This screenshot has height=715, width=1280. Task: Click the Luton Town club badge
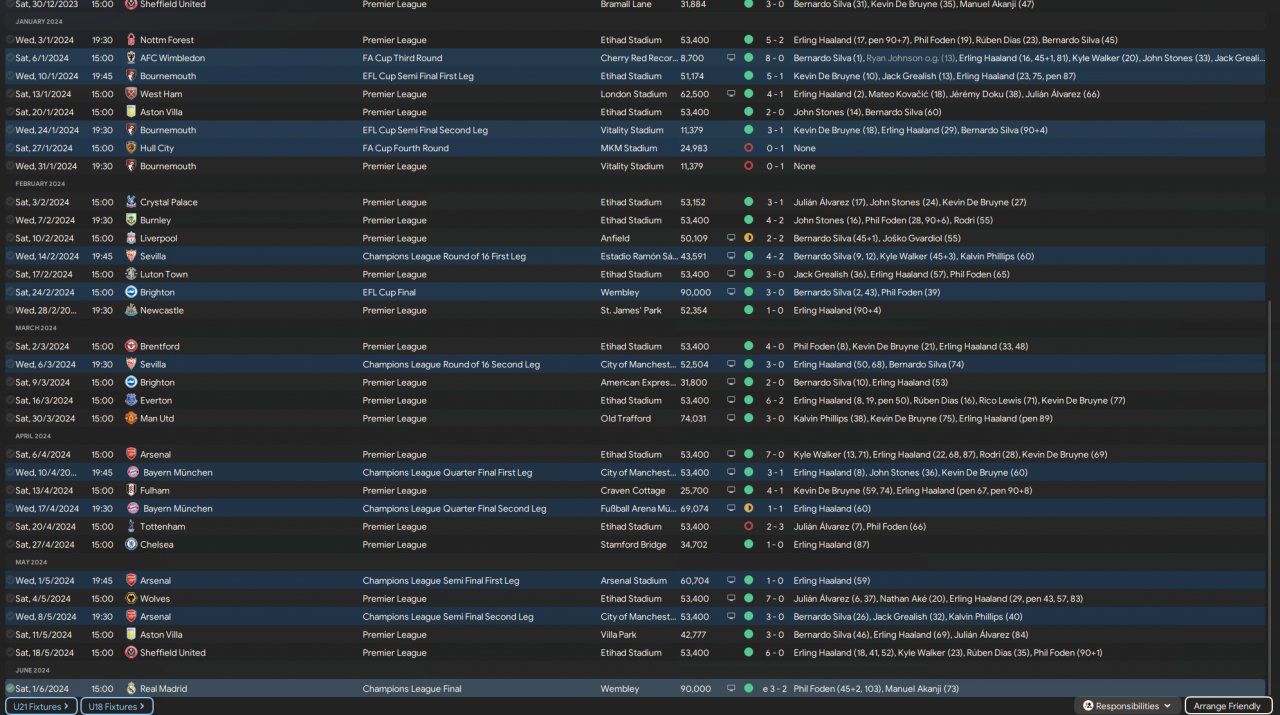(131, 274)
